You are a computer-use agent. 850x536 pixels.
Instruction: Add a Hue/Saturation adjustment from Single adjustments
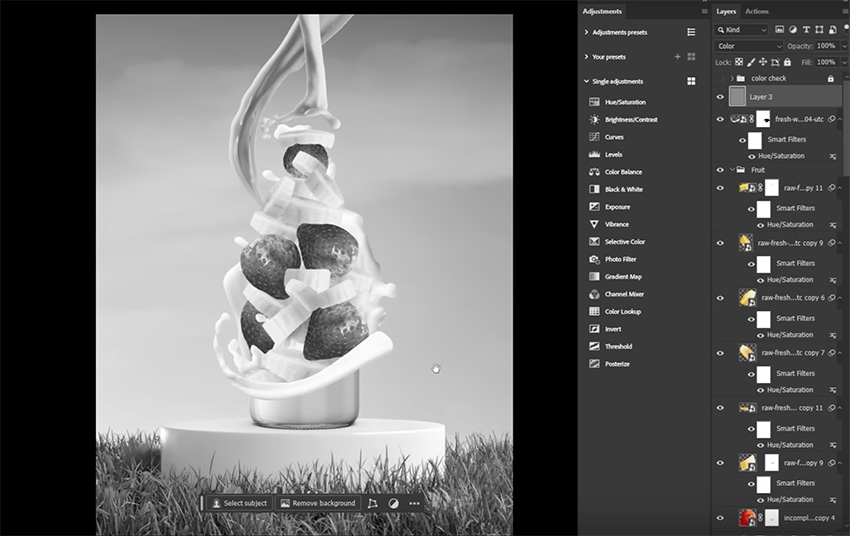(x=617, y=102)
